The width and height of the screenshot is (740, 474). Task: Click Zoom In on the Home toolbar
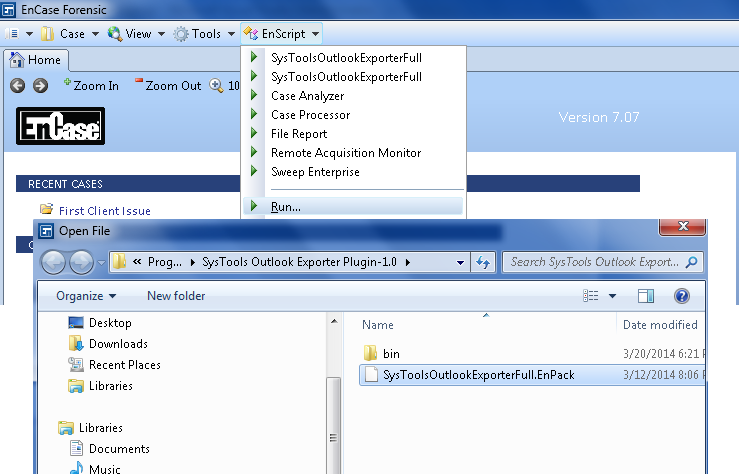click(91, 85)
